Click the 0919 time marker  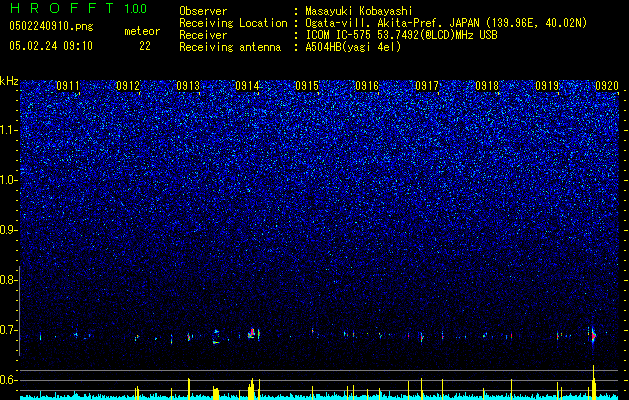547,86
